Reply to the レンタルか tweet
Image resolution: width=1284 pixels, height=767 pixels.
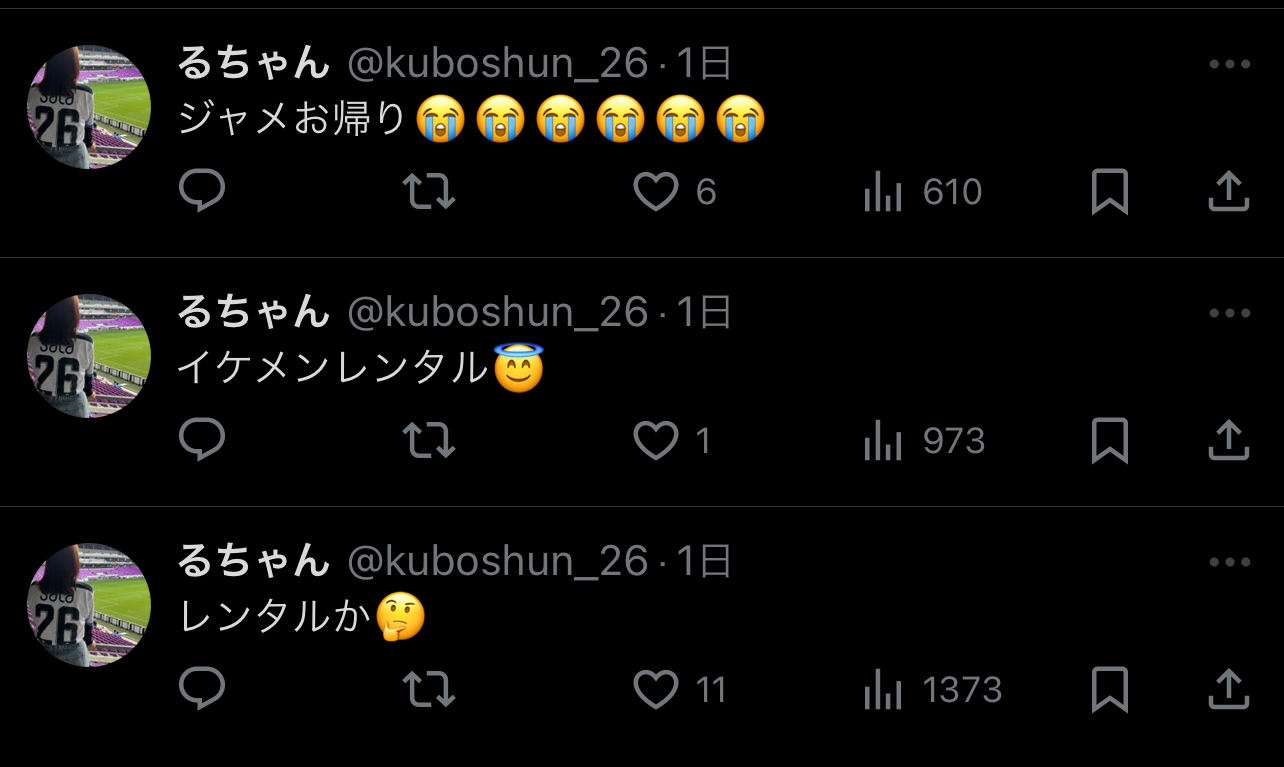(202, 689)
